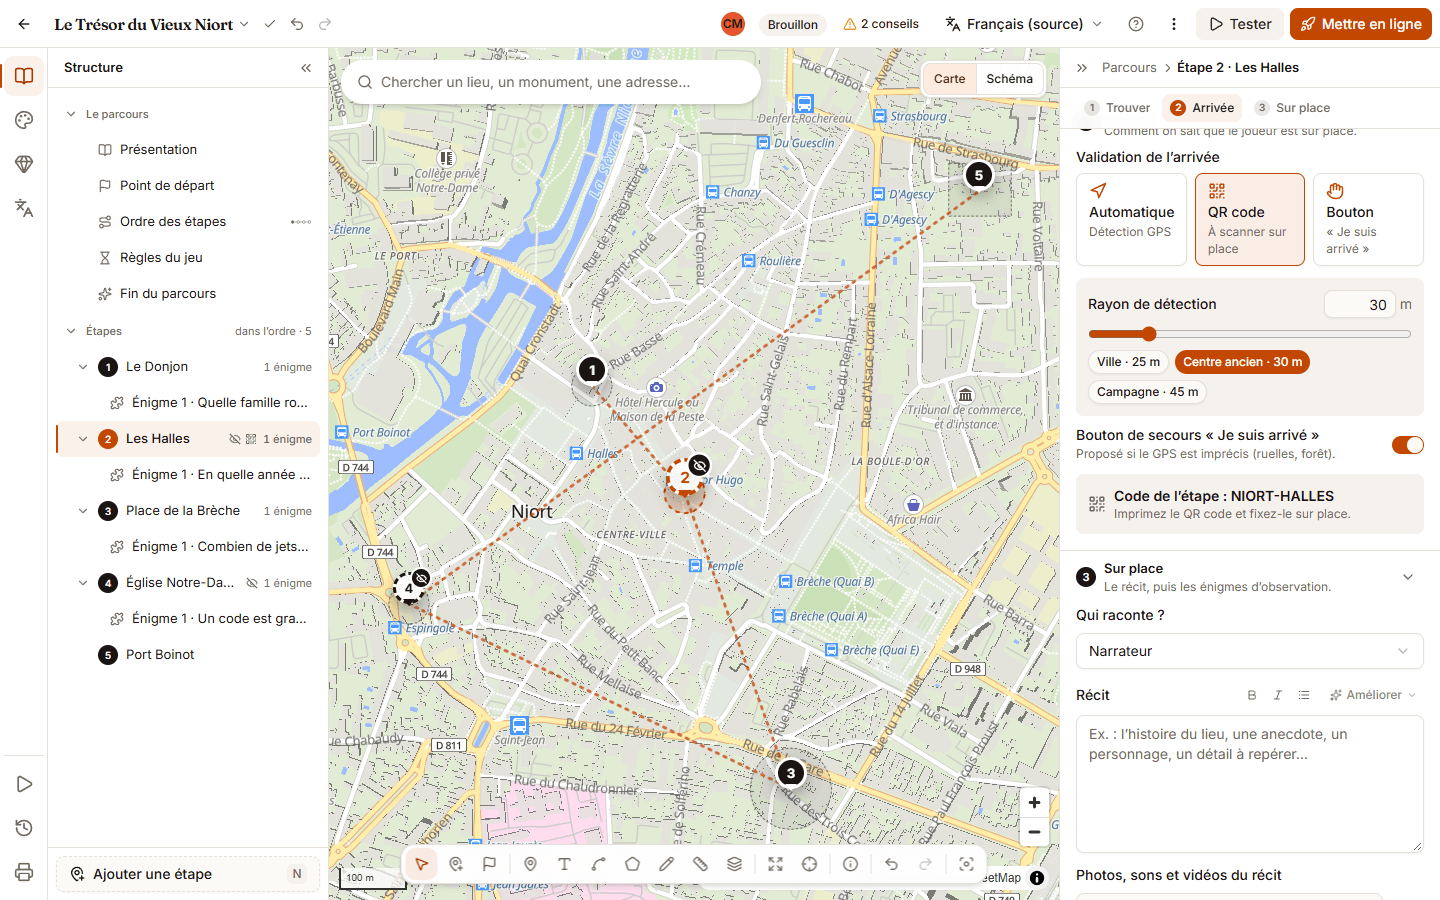Choose the Bouton « Je suis arrivé » validation
1440x900 pixels.
click(1368, 220)
